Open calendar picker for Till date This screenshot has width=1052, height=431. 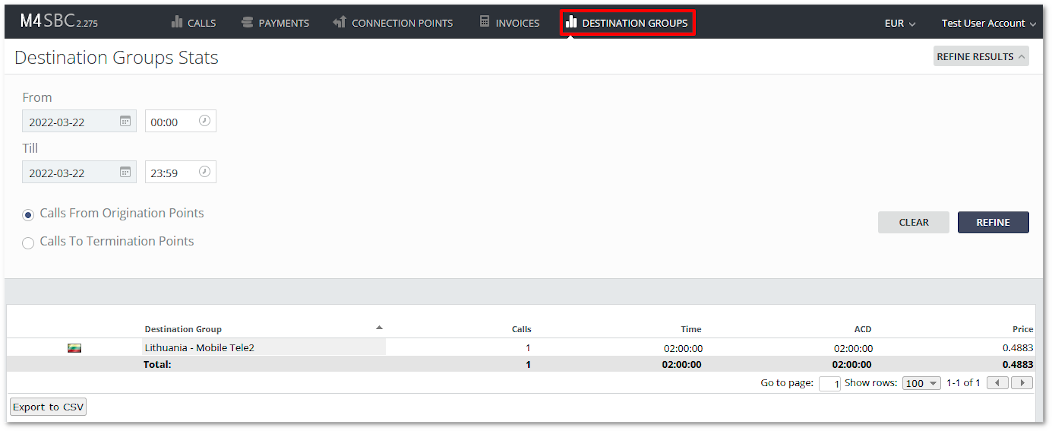click(x=126, y=172)
